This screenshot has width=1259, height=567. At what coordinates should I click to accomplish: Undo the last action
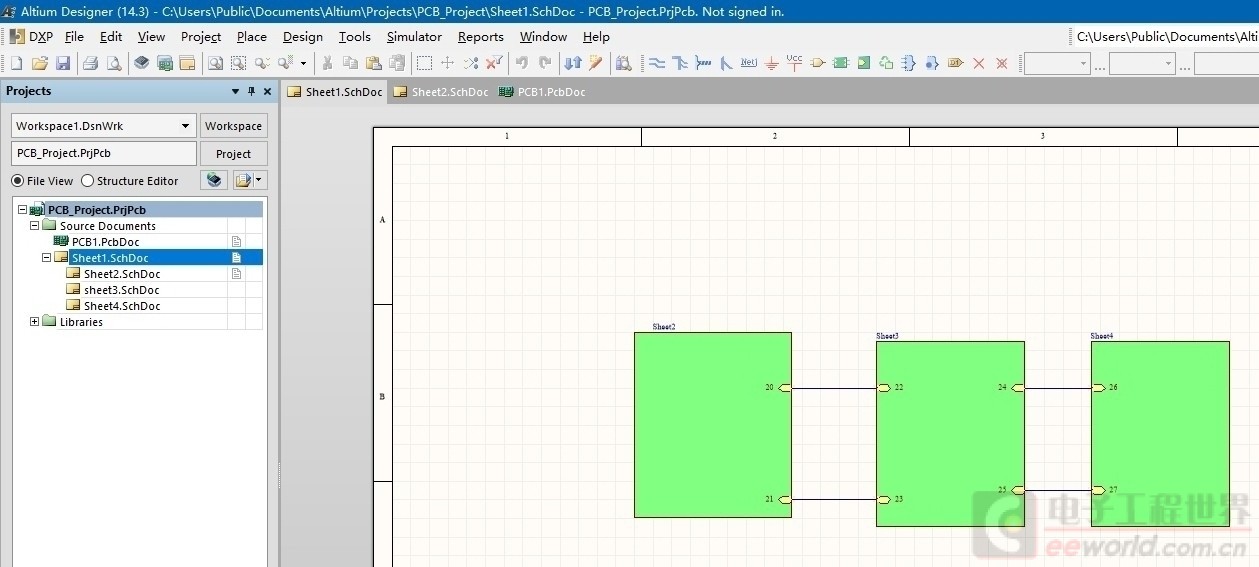click(x=521, y=63)
